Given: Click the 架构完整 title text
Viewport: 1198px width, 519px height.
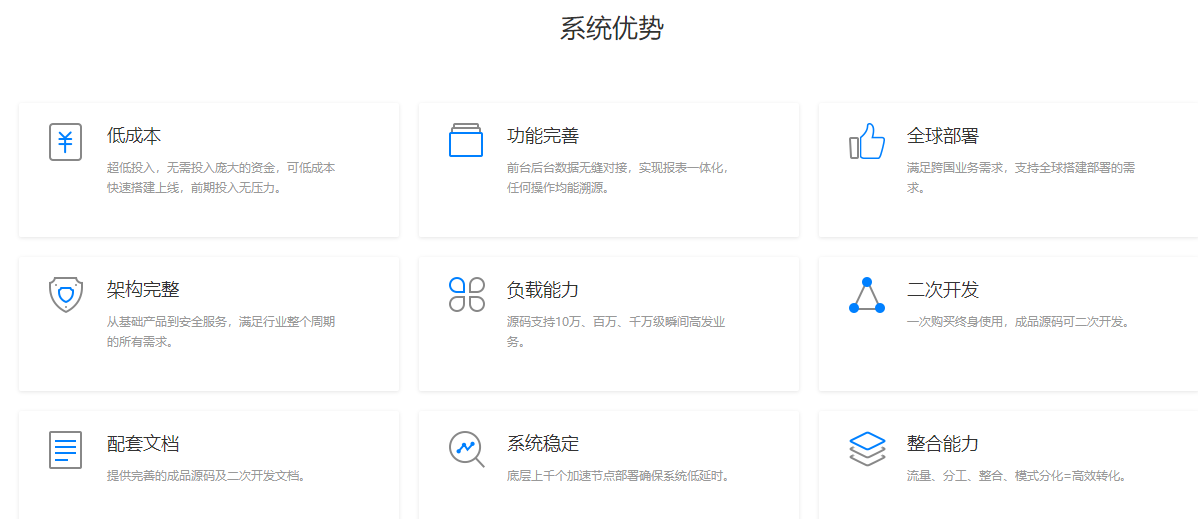Looking at the screenshot, I should pyautogui.click(x=143, y=290).
